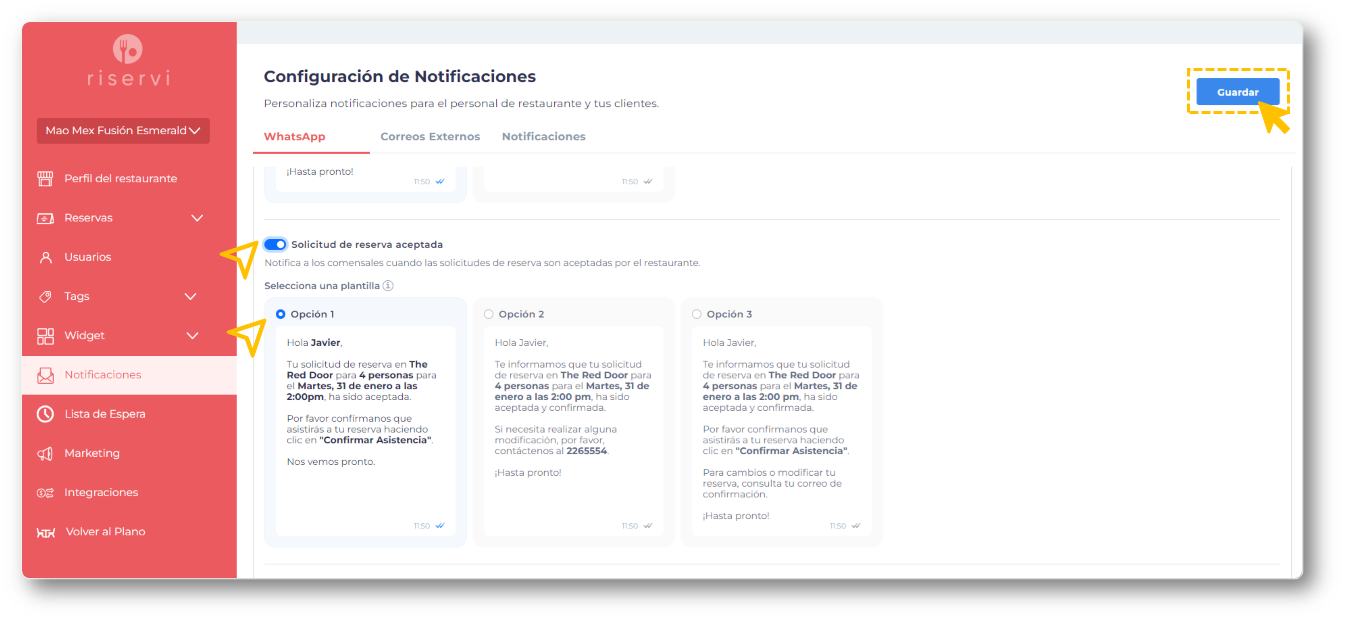The height and width of the screenshot is (621, 1345).
Task: Open the Mao Mex Fusión Esmerald restaurant dropdown
Action: click(x=123, y=131)
